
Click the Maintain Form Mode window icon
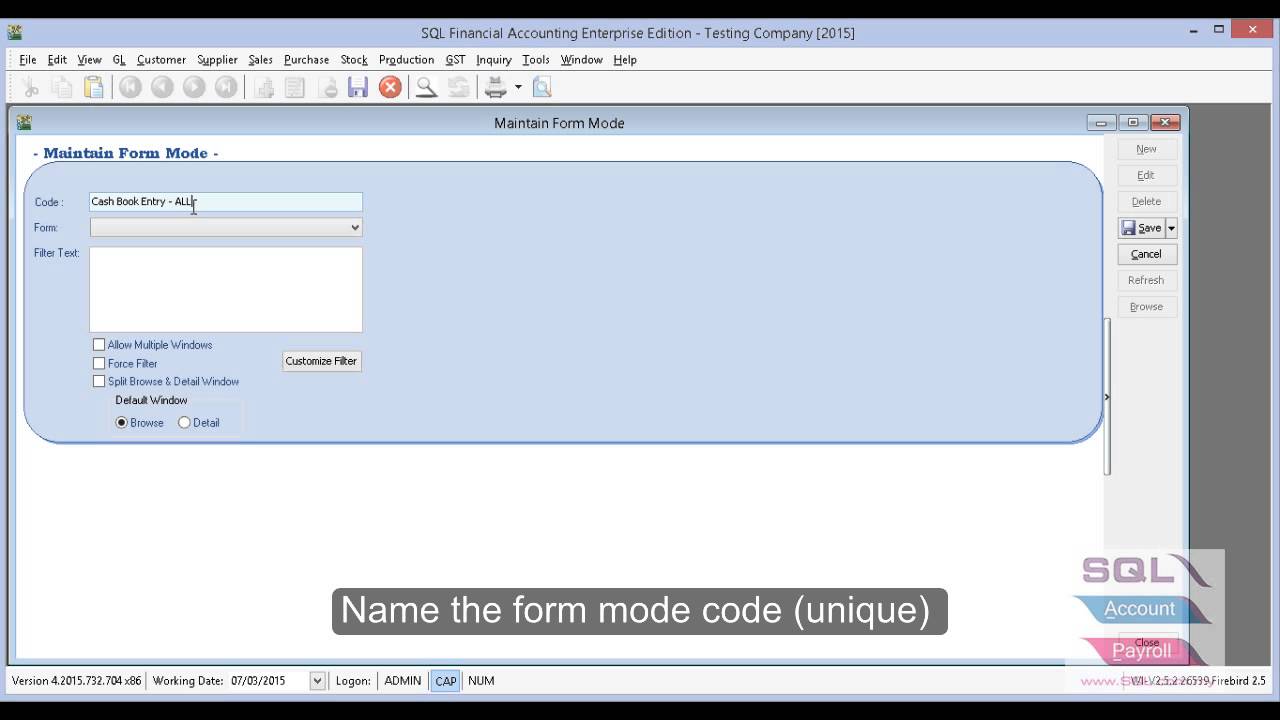(x=24, y=122)
